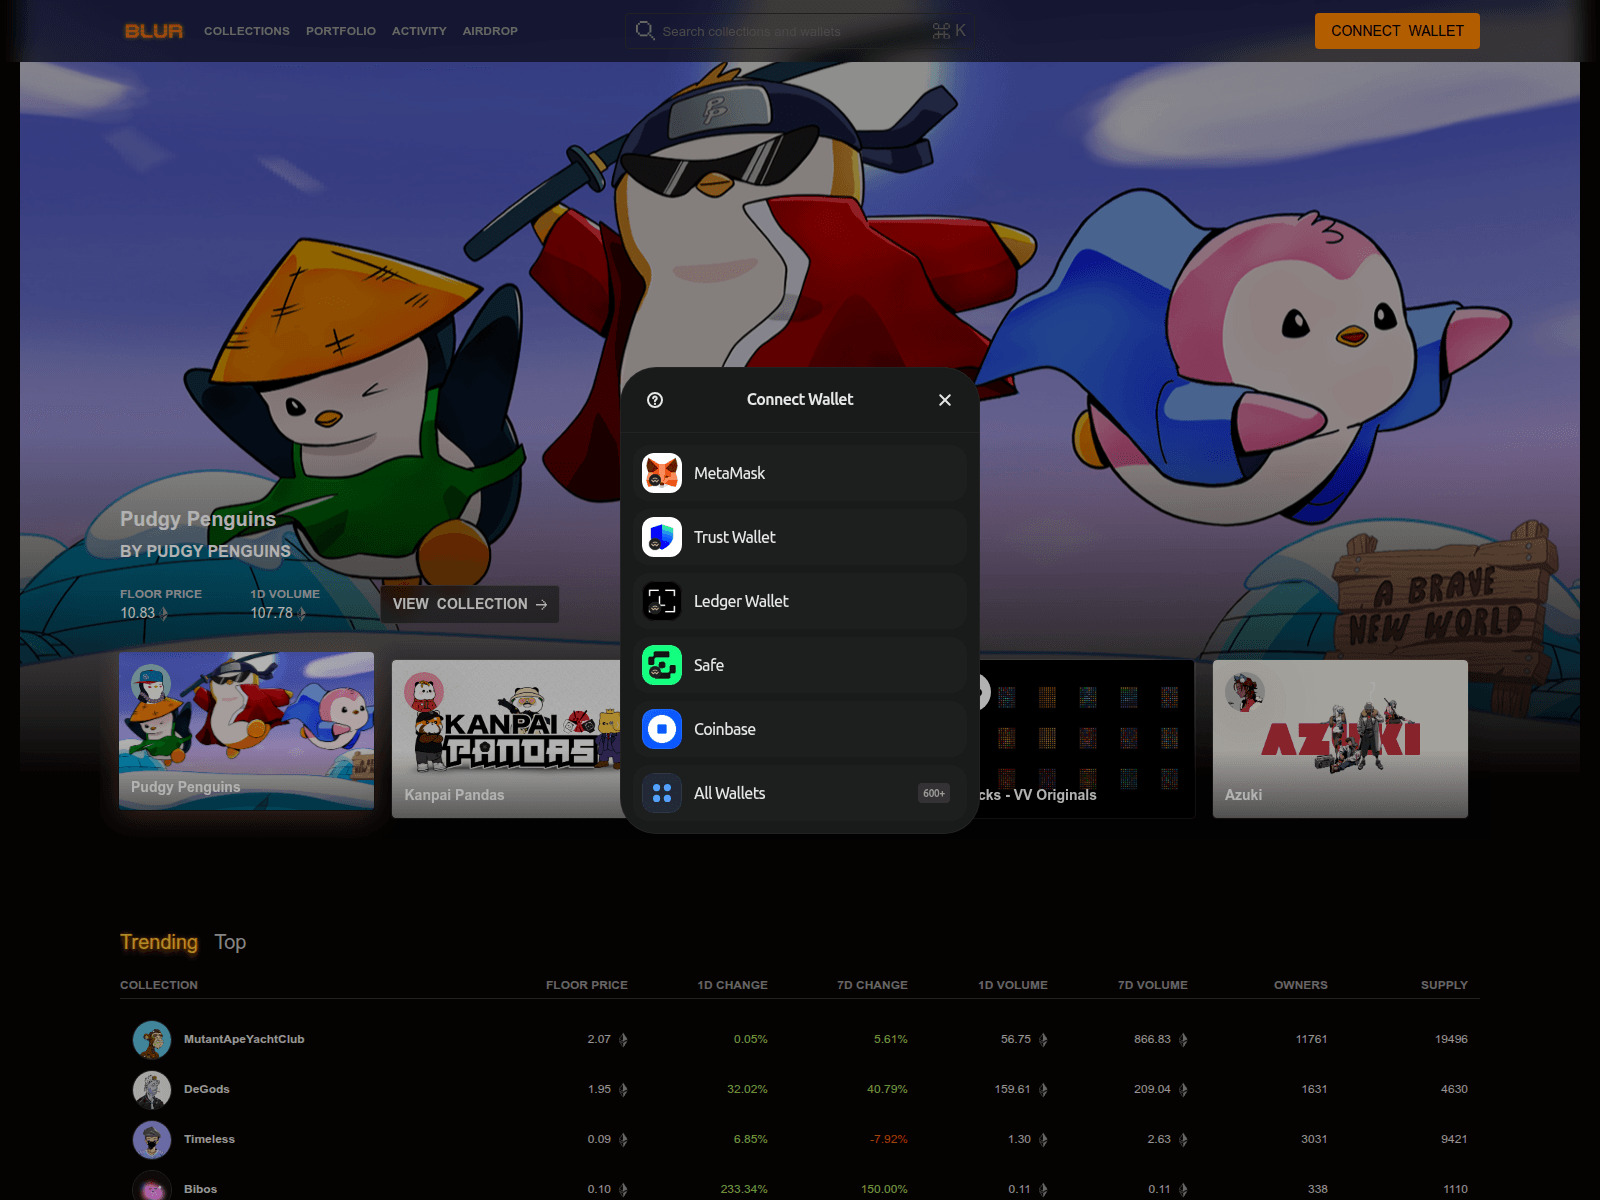Close the Connect Wallet dialog
Viewport: 1600px width, 1200px height.
945,400
